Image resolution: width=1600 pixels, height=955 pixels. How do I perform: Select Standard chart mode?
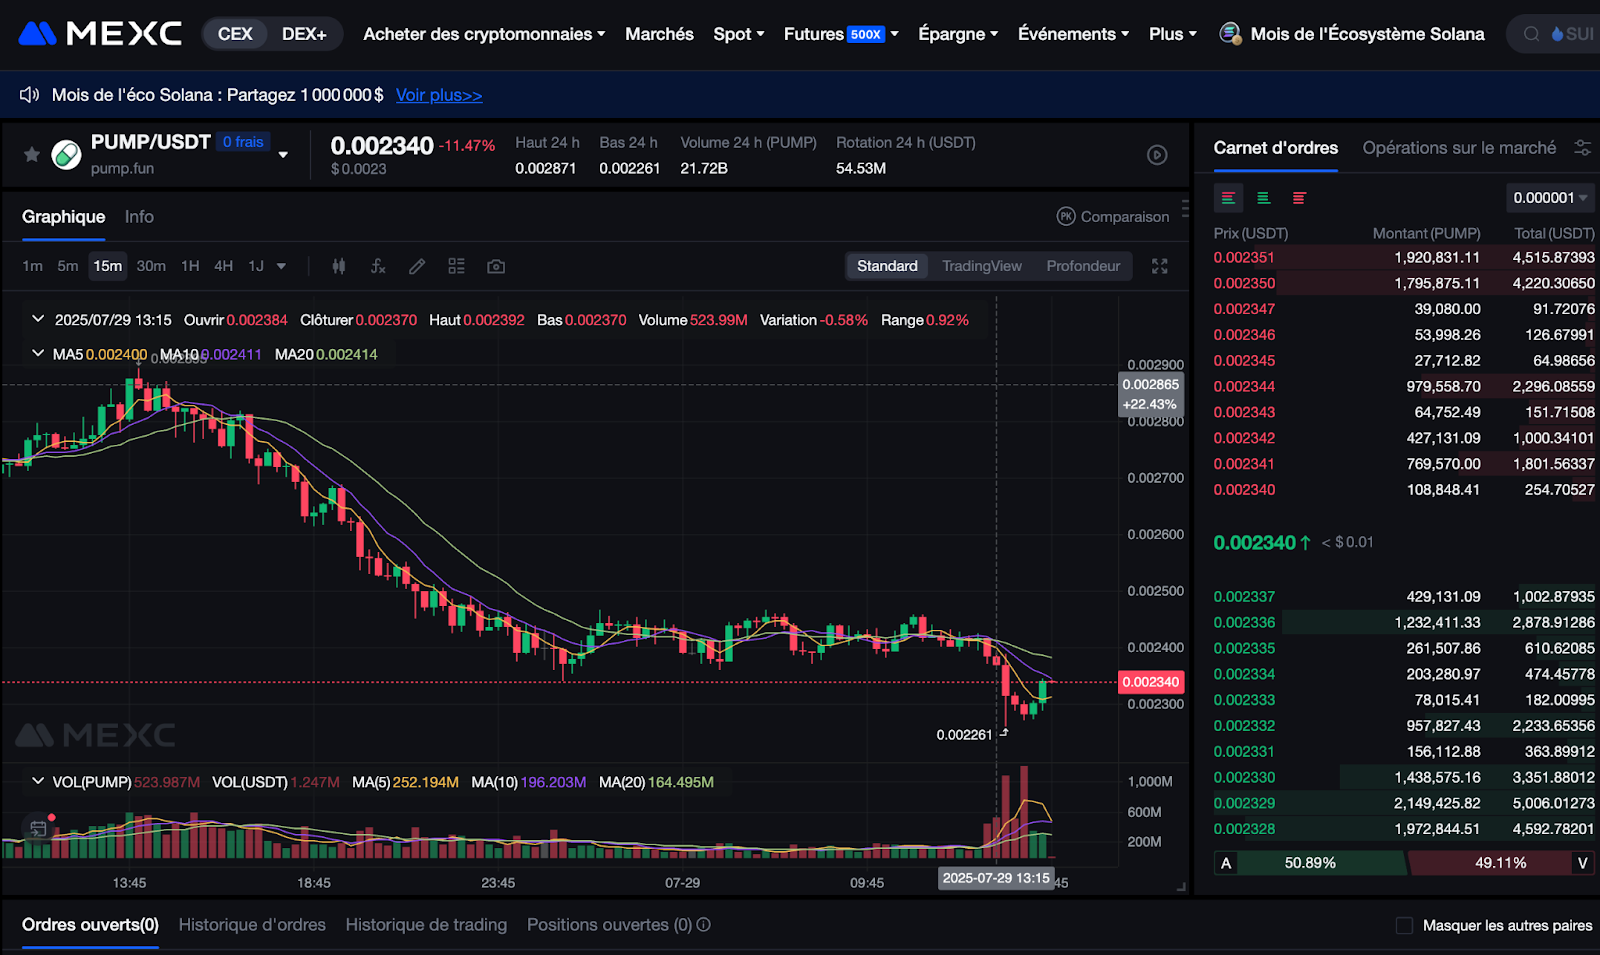pyautogui.click(x=887, y=266)
